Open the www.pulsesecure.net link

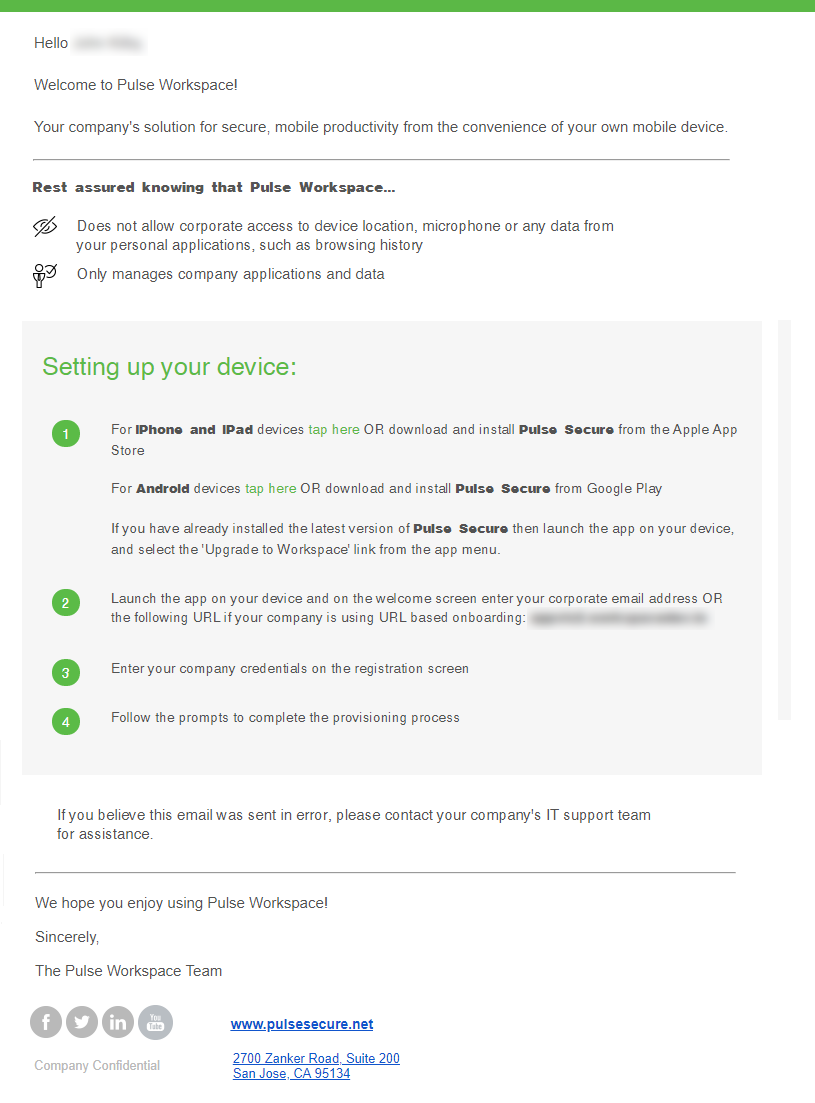click(302, 1024)
